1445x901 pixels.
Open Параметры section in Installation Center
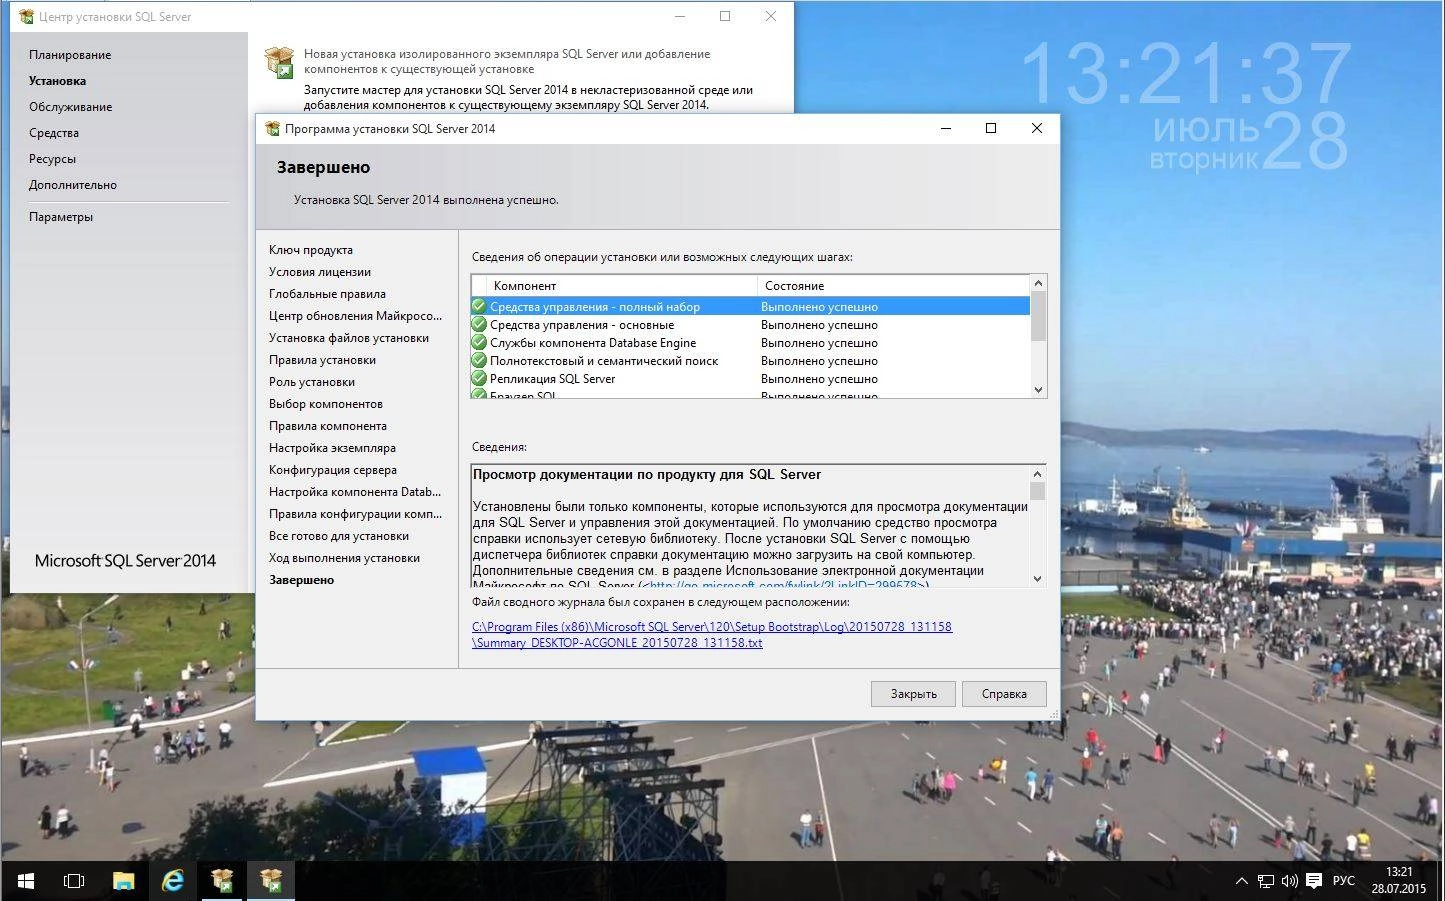point(61,217)
